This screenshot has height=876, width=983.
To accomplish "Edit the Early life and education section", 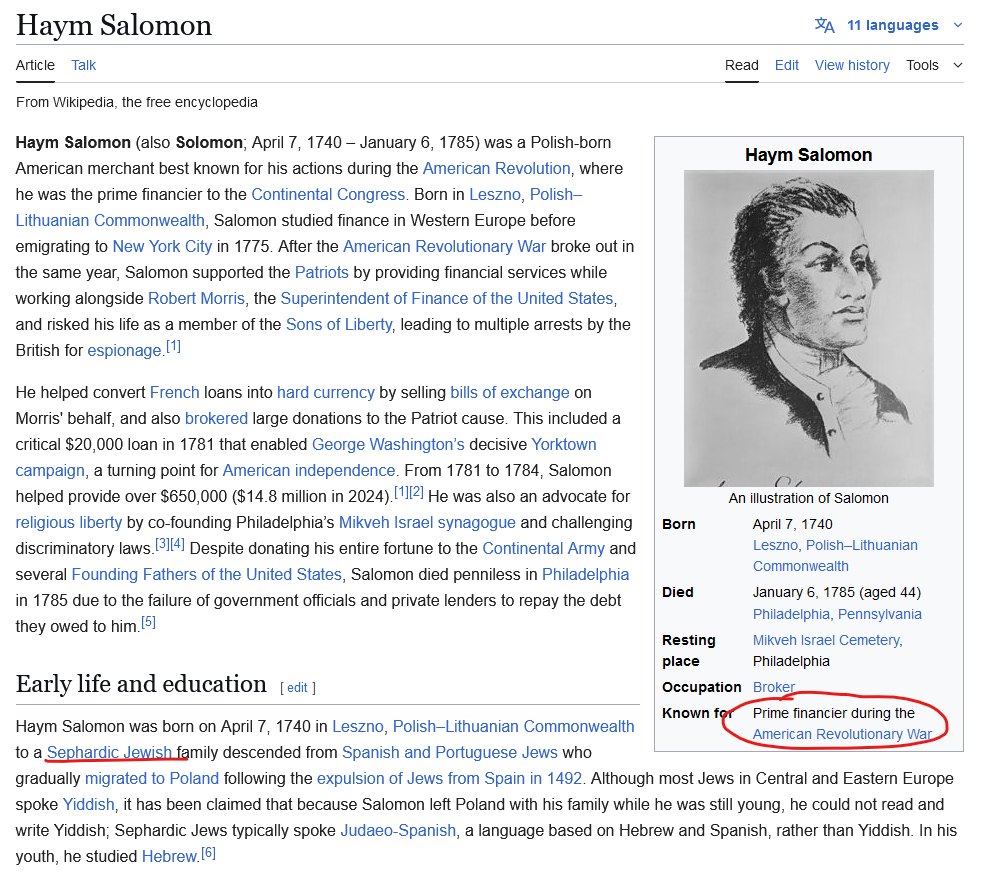I will coord(297,688).
